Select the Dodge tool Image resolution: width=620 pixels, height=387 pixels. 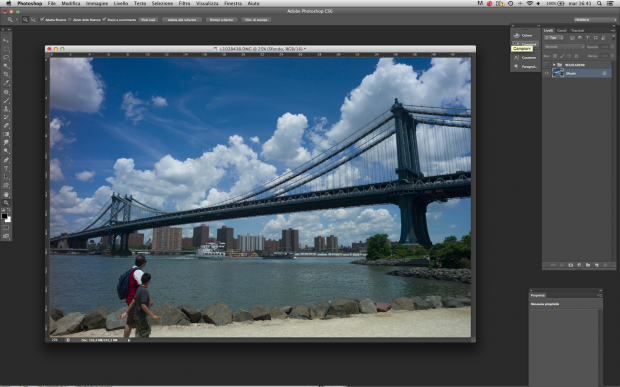tap(6, 151)
